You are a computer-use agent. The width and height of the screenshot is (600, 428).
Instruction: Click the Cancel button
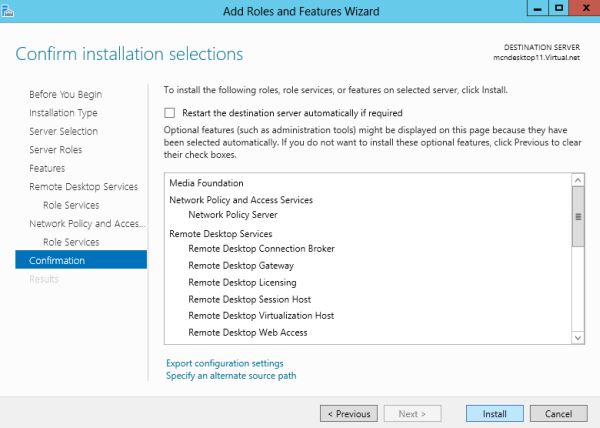pos(558,413)
